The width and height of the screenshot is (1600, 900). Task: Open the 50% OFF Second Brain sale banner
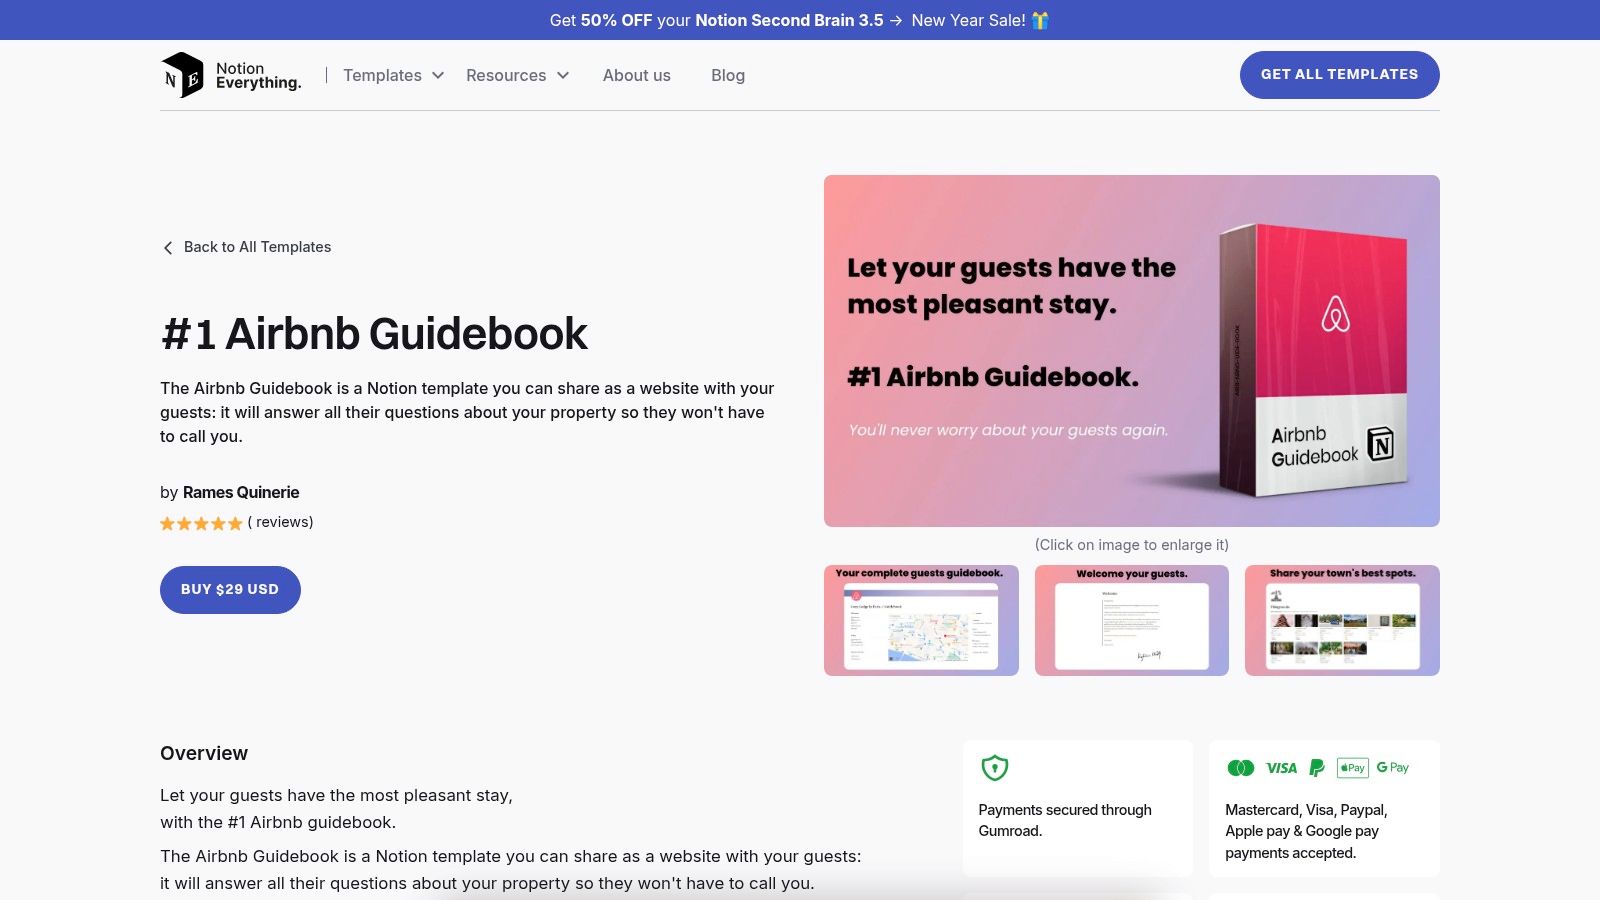(800, 20)
